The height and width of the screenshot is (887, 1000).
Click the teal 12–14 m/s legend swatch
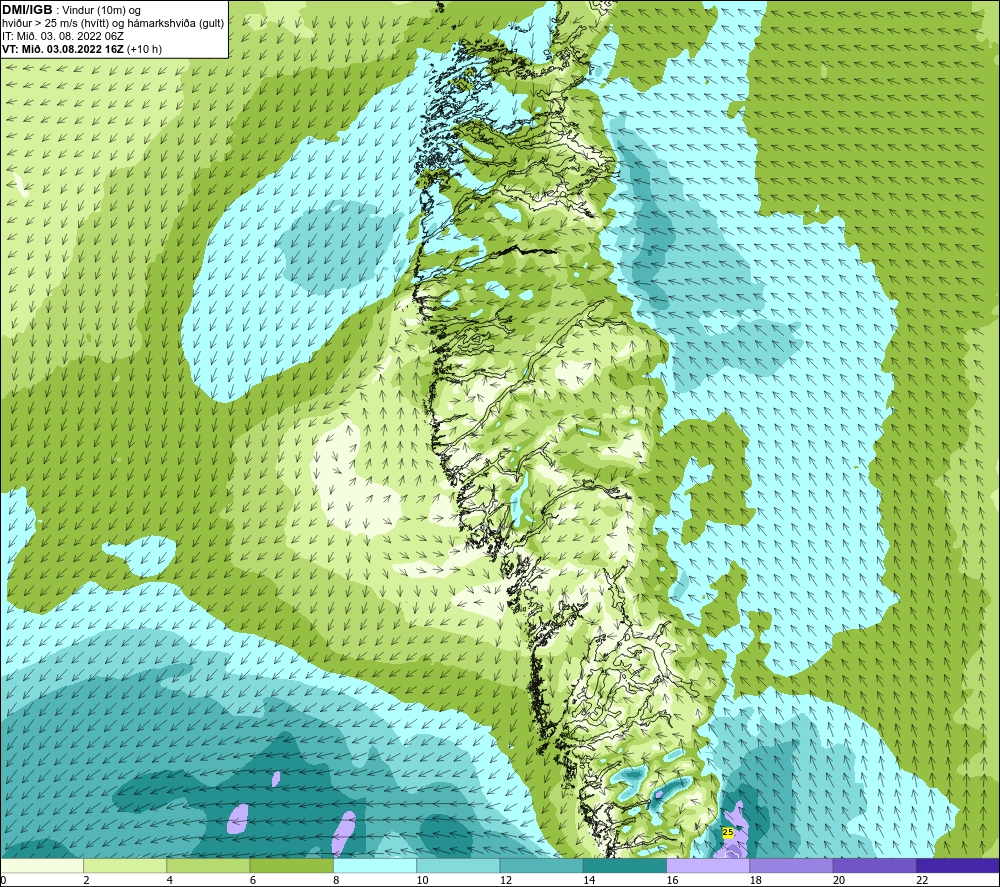click(x=541, y=865)
